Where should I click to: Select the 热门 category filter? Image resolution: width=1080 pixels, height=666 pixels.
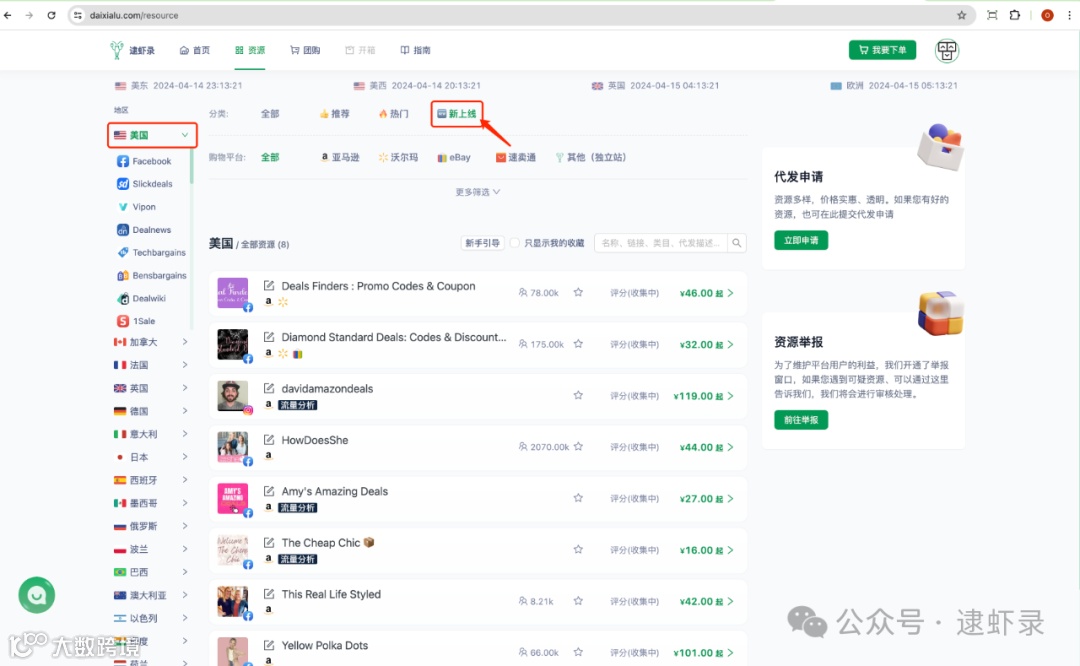coord(393,114)
